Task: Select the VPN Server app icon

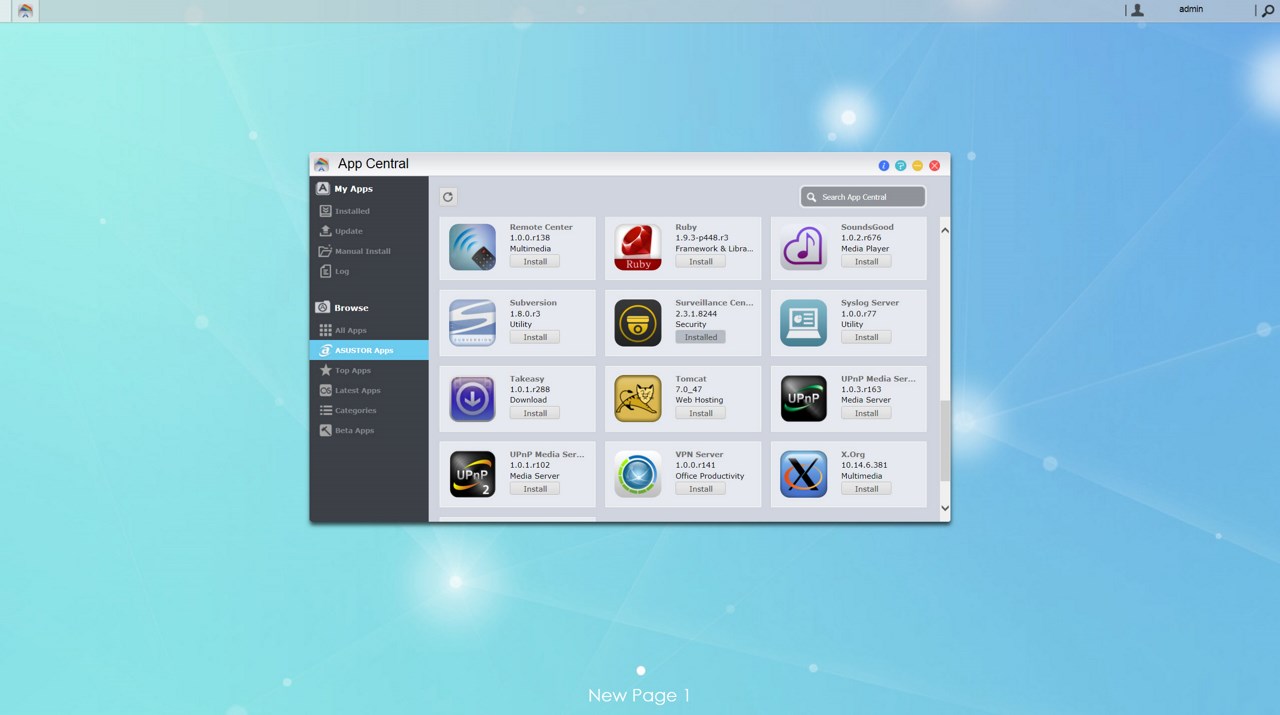Action: pyautogui.click(x=638, y=474)
